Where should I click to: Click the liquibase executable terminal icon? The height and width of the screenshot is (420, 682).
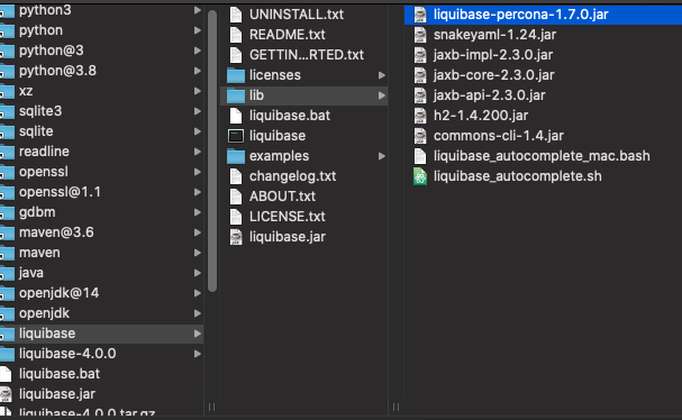pos(236,136)
